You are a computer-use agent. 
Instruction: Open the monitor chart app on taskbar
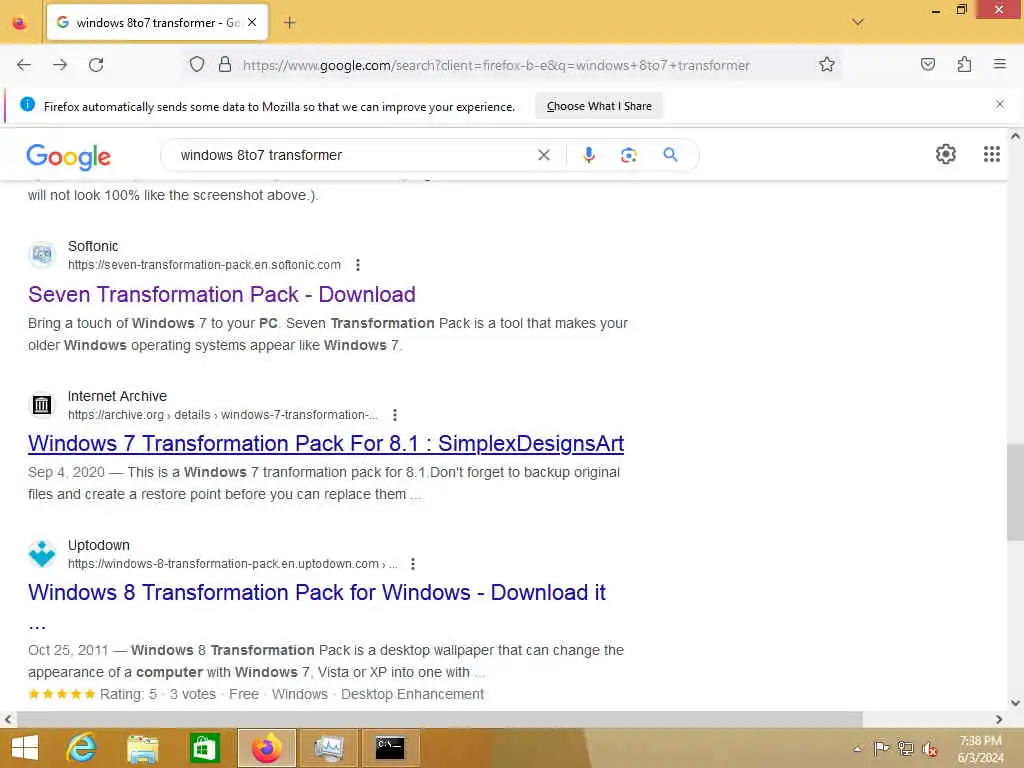[328, 748]
